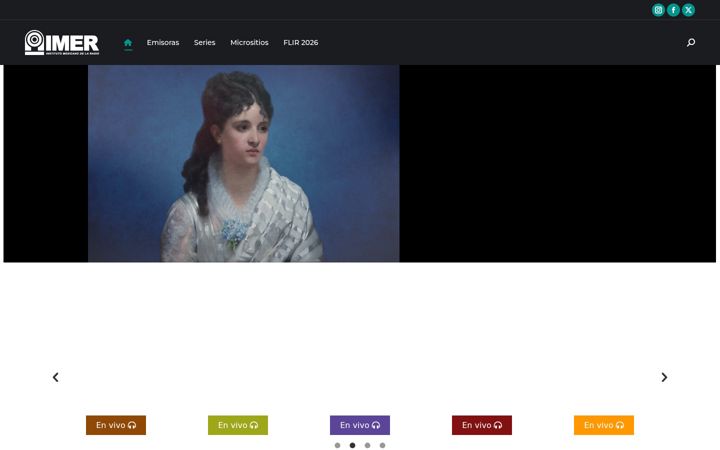This screenshot has height=450, width=720.
Task: Open IMER Instagram profile icon
Action: [658, 10]
